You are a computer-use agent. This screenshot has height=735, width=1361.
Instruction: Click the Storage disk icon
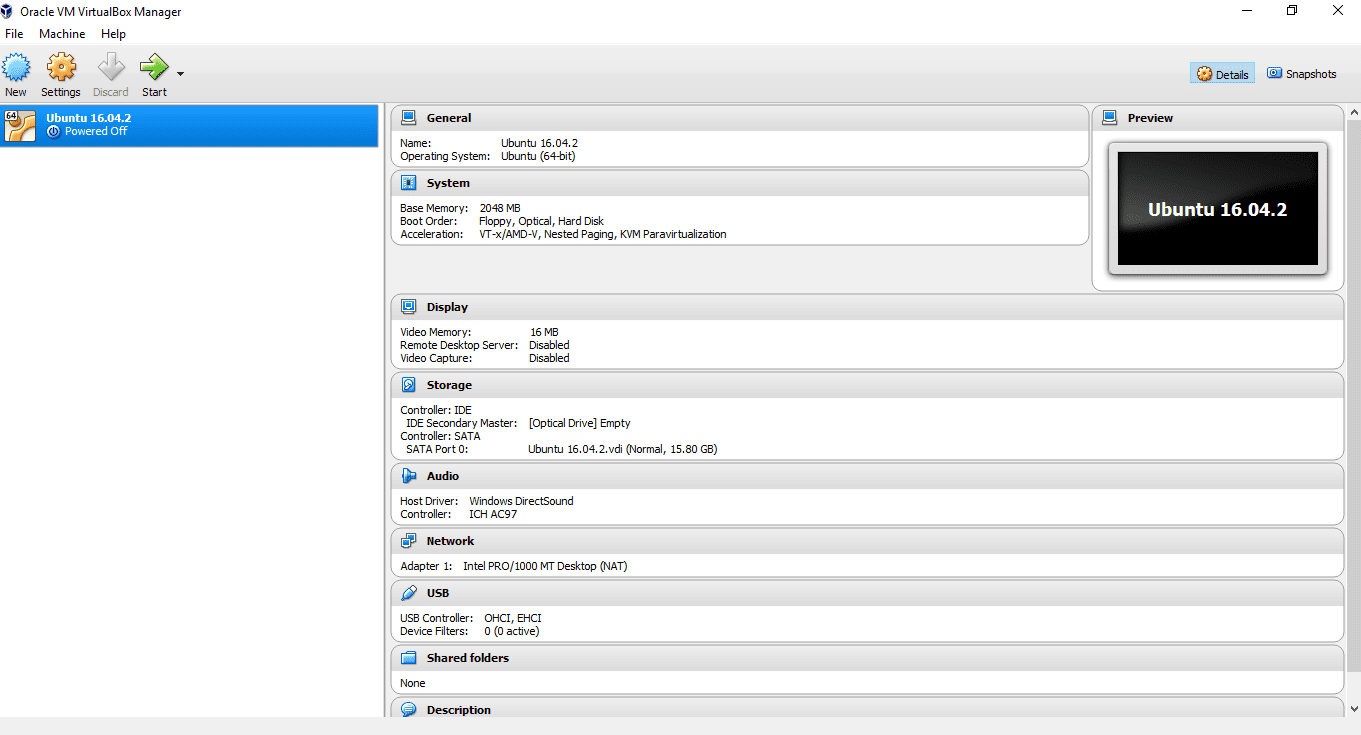(x=408, y=385)
